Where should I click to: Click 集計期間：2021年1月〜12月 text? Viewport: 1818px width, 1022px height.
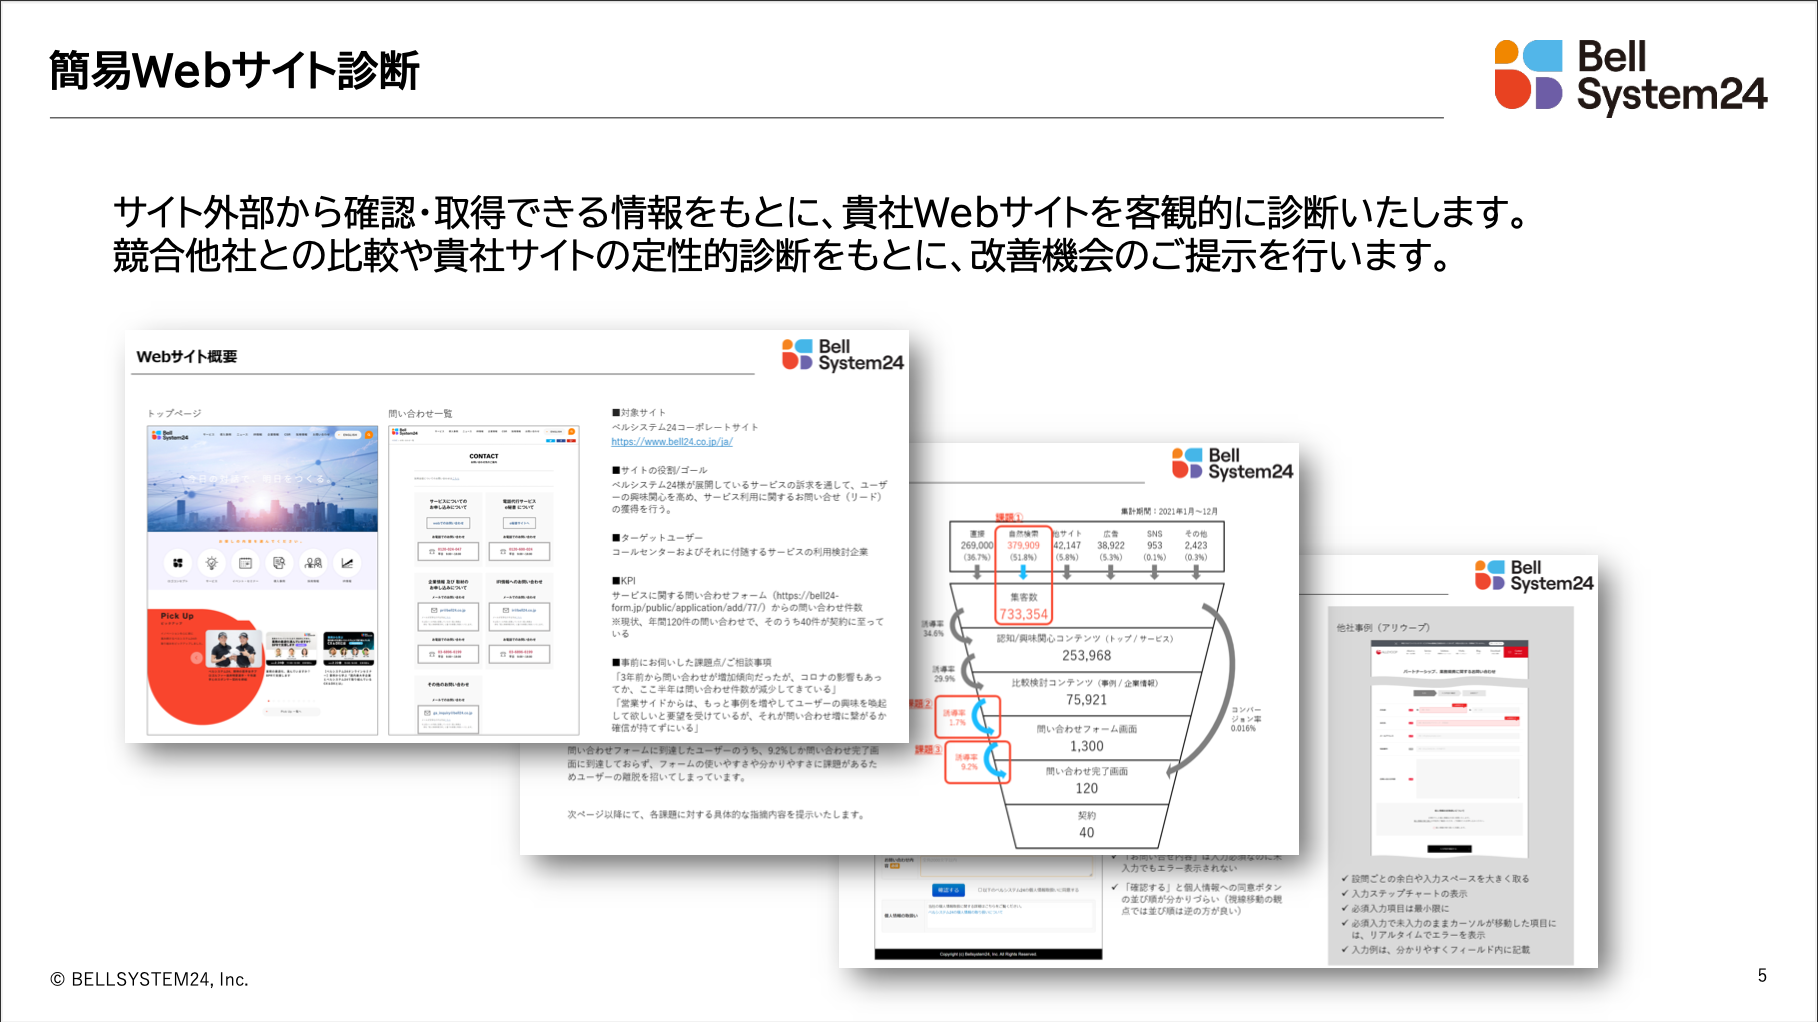pos(1169,511)
